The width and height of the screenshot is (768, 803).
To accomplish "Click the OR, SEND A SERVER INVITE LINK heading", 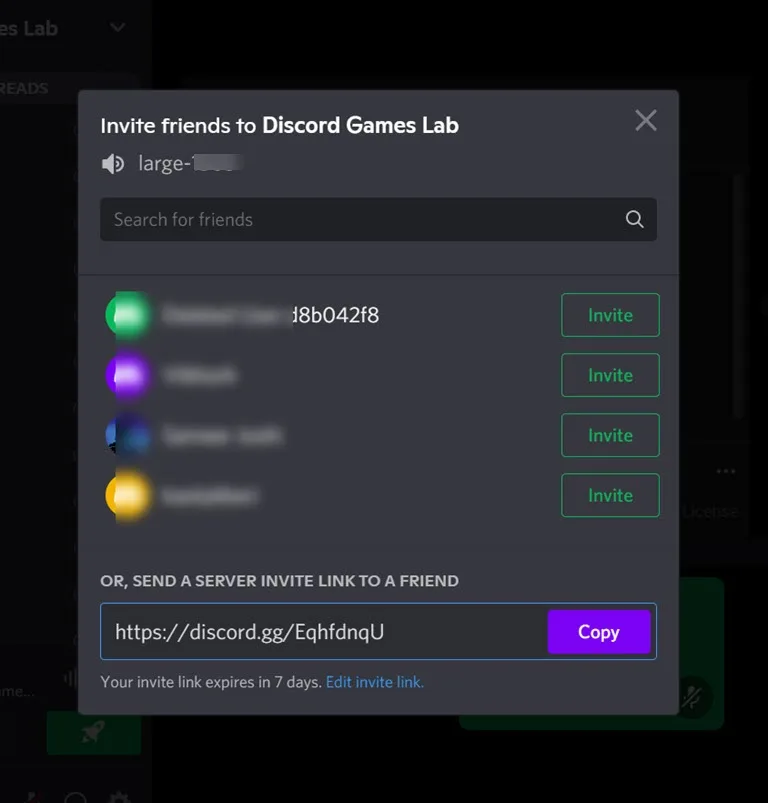I will point(280,581).
